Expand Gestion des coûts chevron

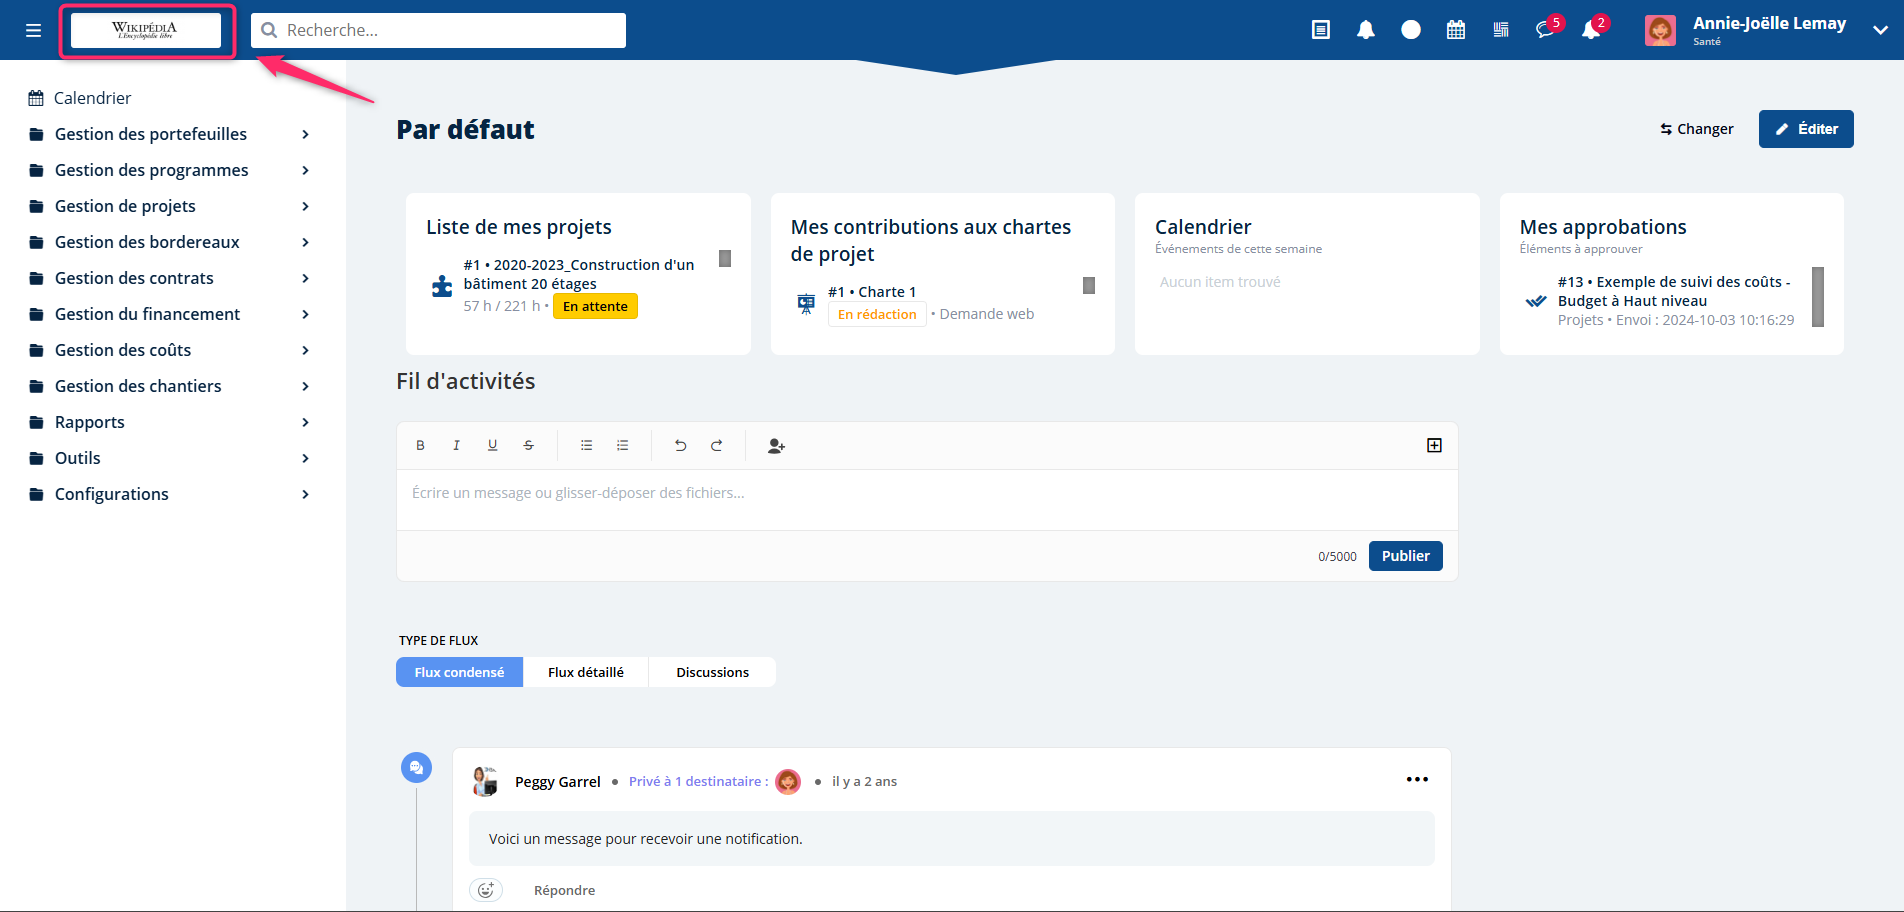click(x=306, y=350)
